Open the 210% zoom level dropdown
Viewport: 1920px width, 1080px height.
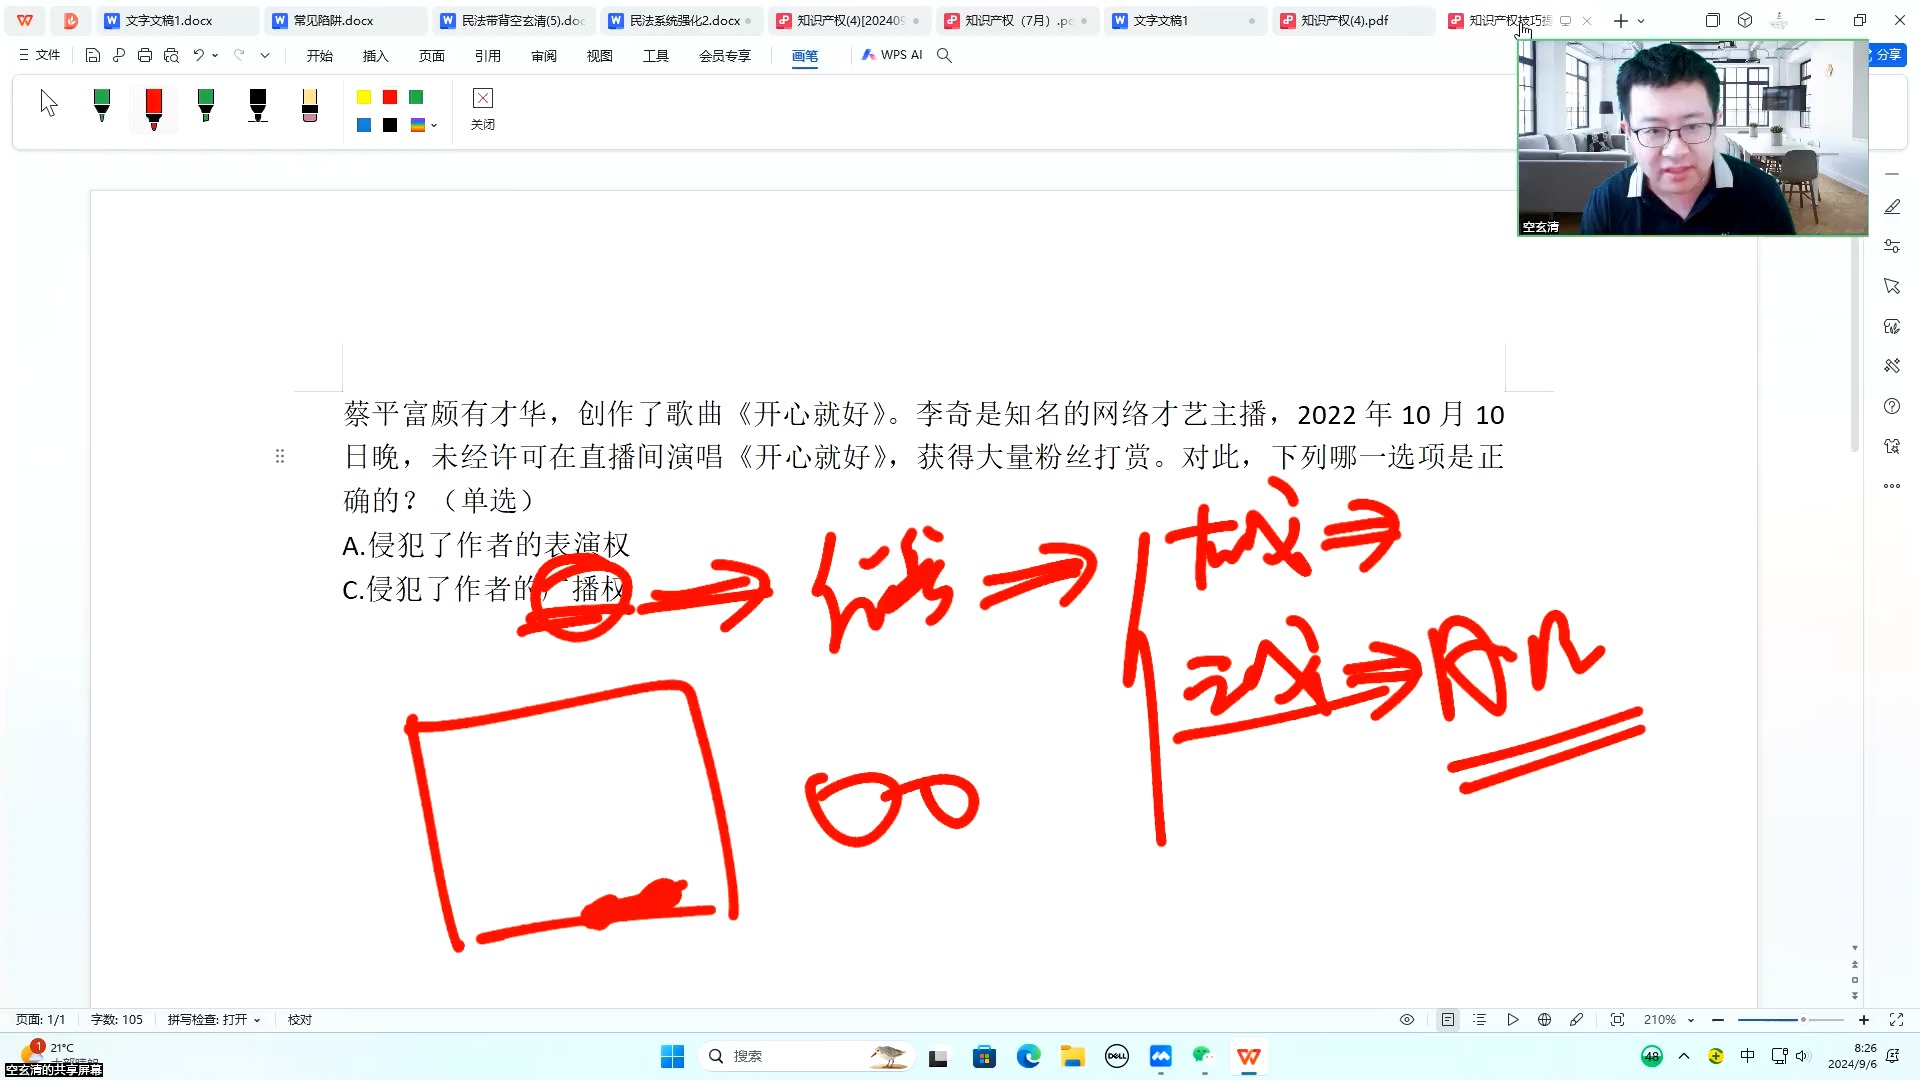pos(1669,1020)
